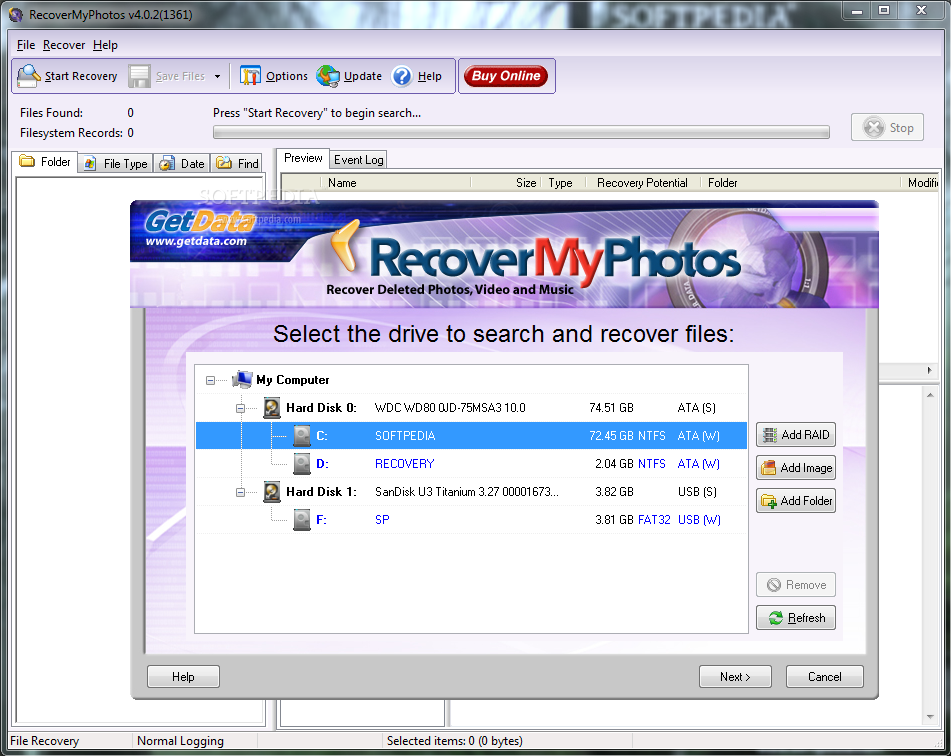
Task: Select the SOFTPEDIA volume label
Action: pyautogui.click(x=405, y=436)
